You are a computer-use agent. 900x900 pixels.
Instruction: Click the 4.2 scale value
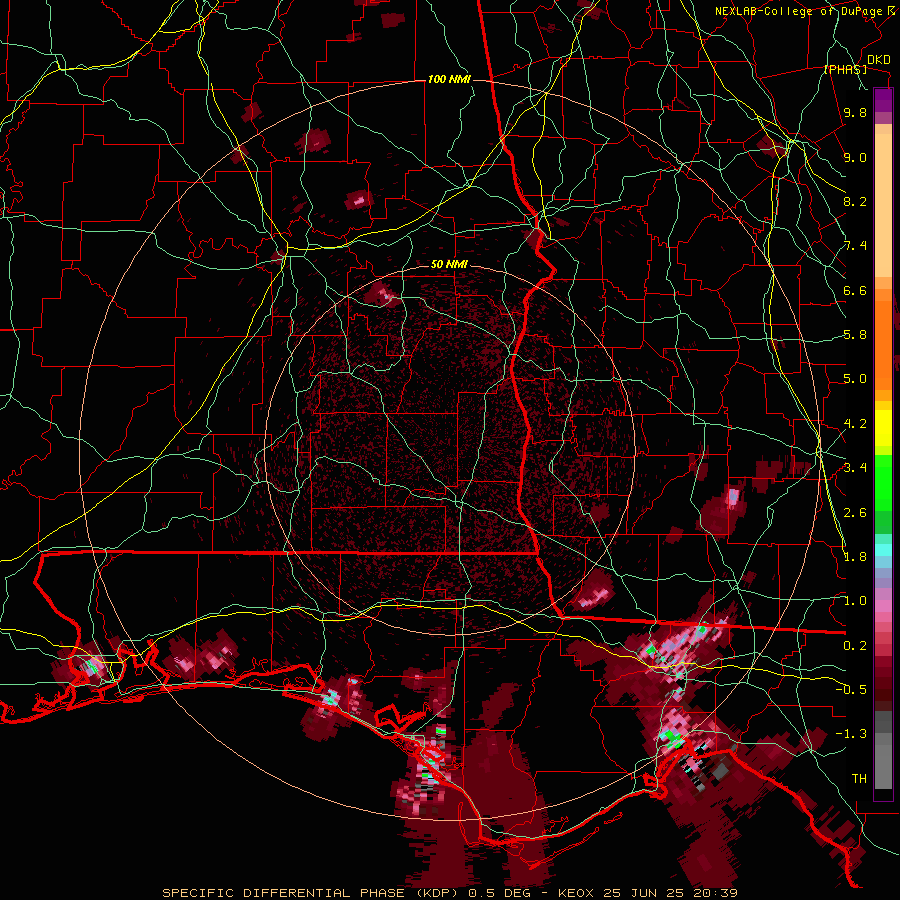point(855,424)
